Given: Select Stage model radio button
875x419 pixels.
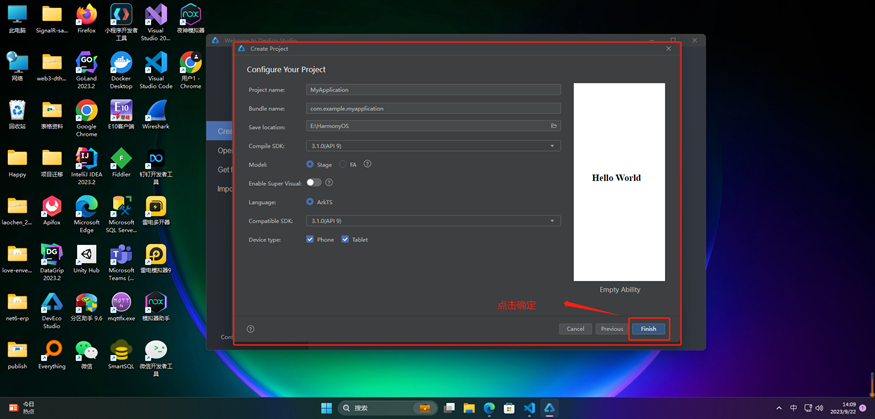Looking at the screenshot, I should pos(310,164).
